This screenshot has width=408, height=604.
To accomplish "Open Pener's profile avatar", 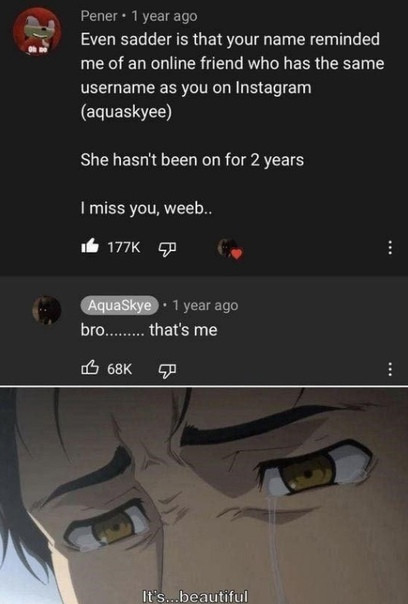I will (37, 32).
